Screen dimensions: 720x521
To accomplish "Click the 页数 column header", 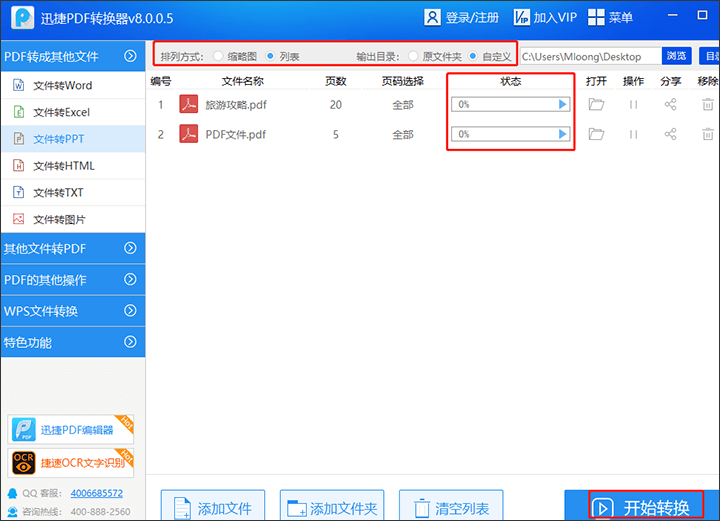I will click(336, 81).
